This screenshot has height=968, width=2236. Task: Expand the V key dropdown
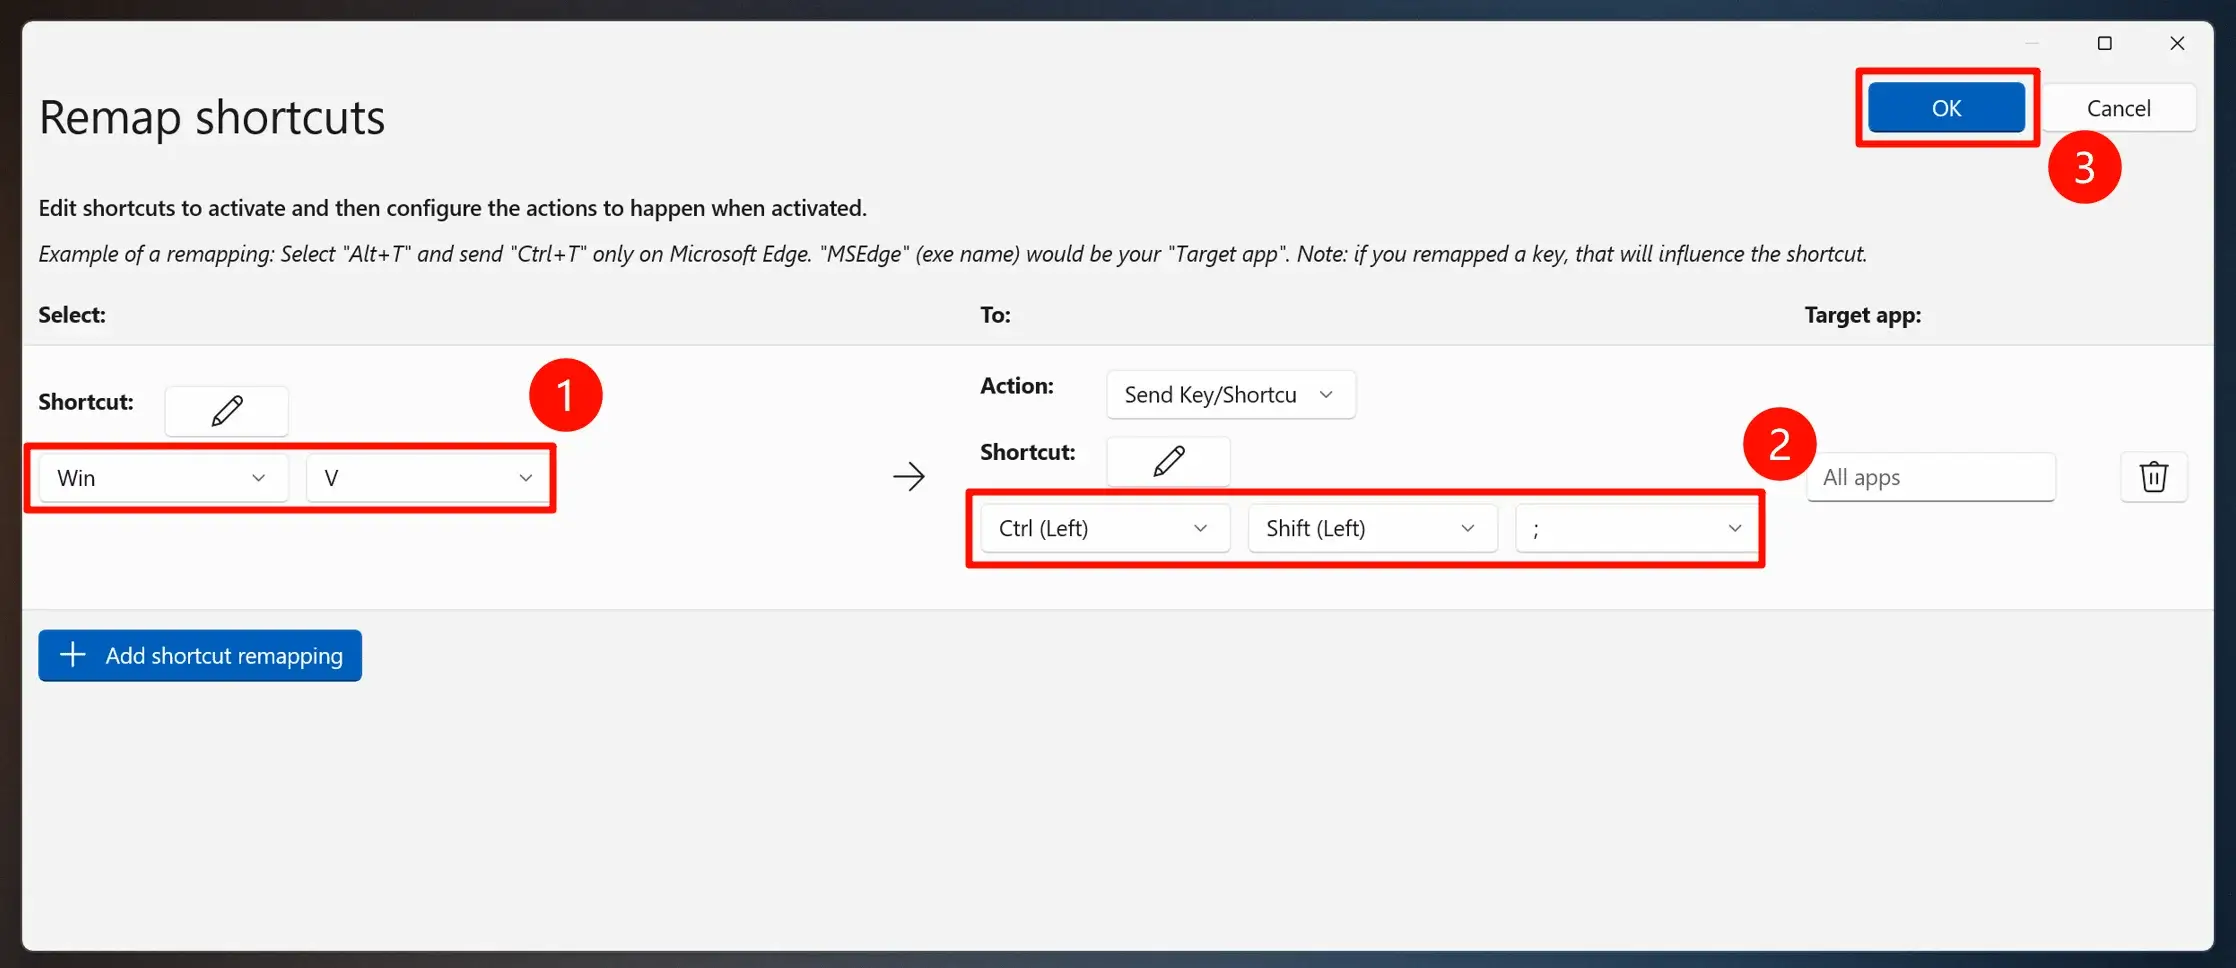[428, 478]
